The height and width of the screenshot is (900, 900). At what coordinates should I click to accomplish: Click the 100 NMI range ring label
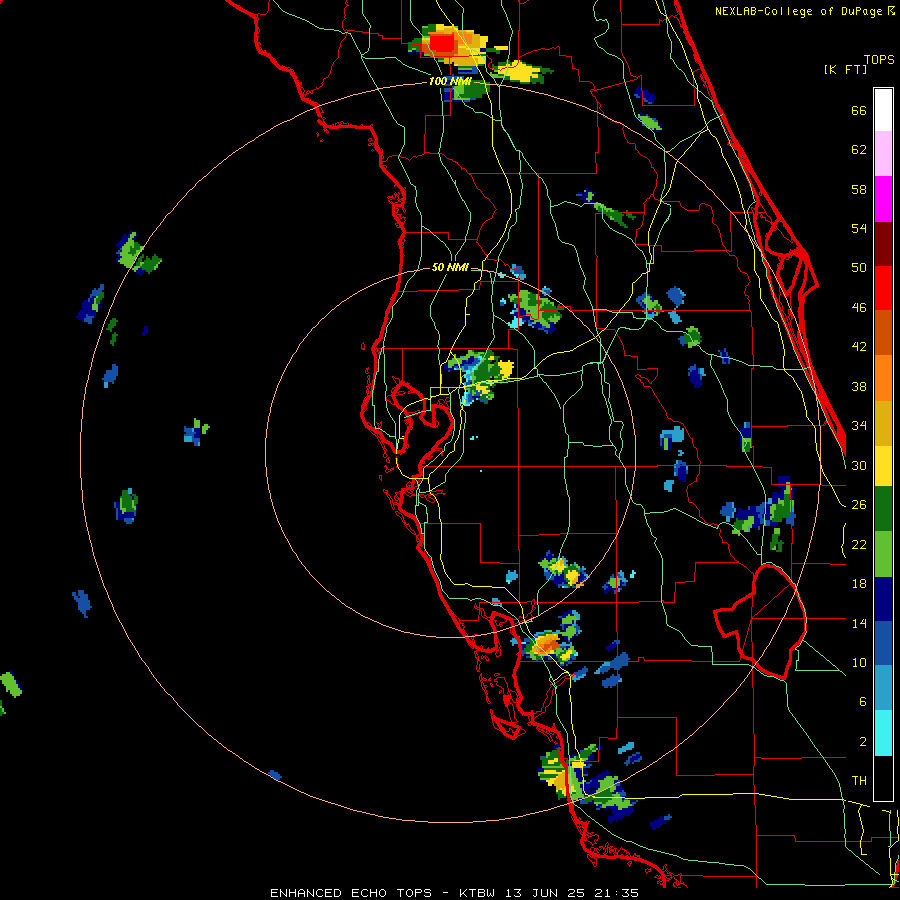tap(449, 82)
